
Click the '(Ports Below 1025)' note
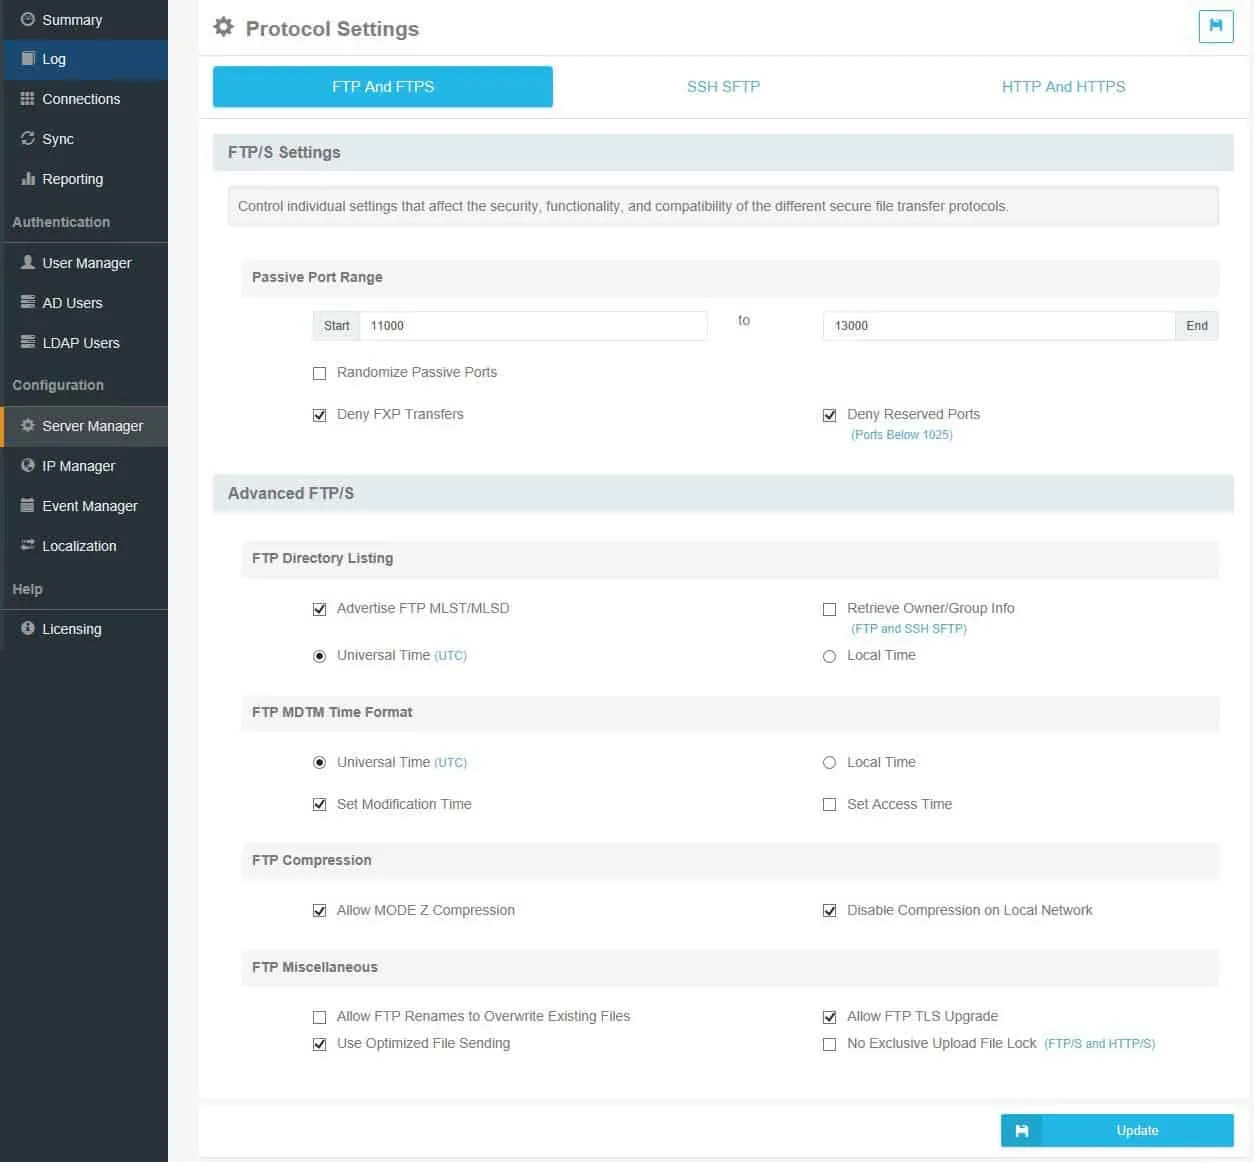(902, 435)
